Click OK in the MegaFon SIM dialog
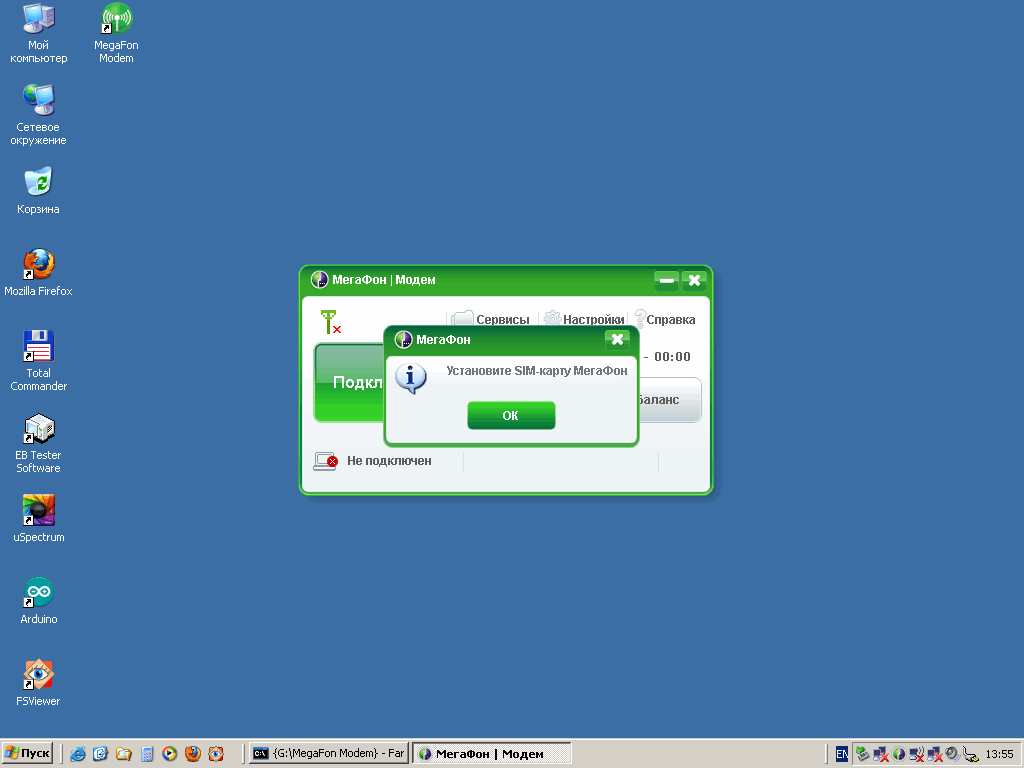Viewport: 1024px width, 768px height. coord(511,415)
